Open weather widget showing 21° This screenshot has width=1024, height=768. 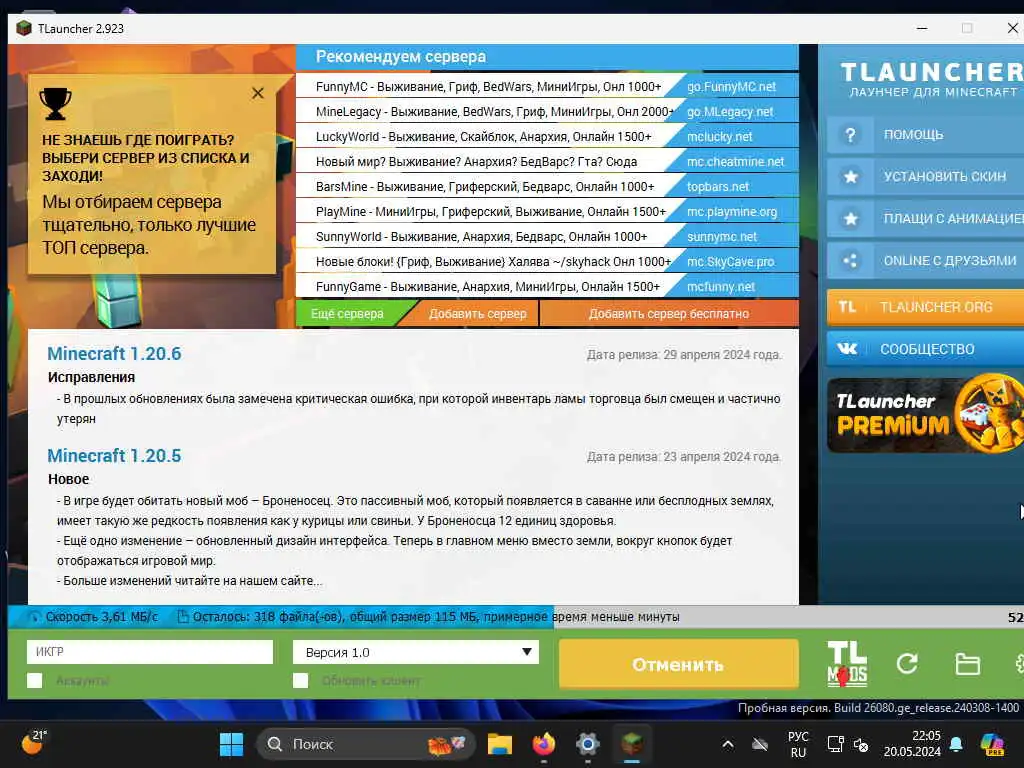click(x=33, y=743)
